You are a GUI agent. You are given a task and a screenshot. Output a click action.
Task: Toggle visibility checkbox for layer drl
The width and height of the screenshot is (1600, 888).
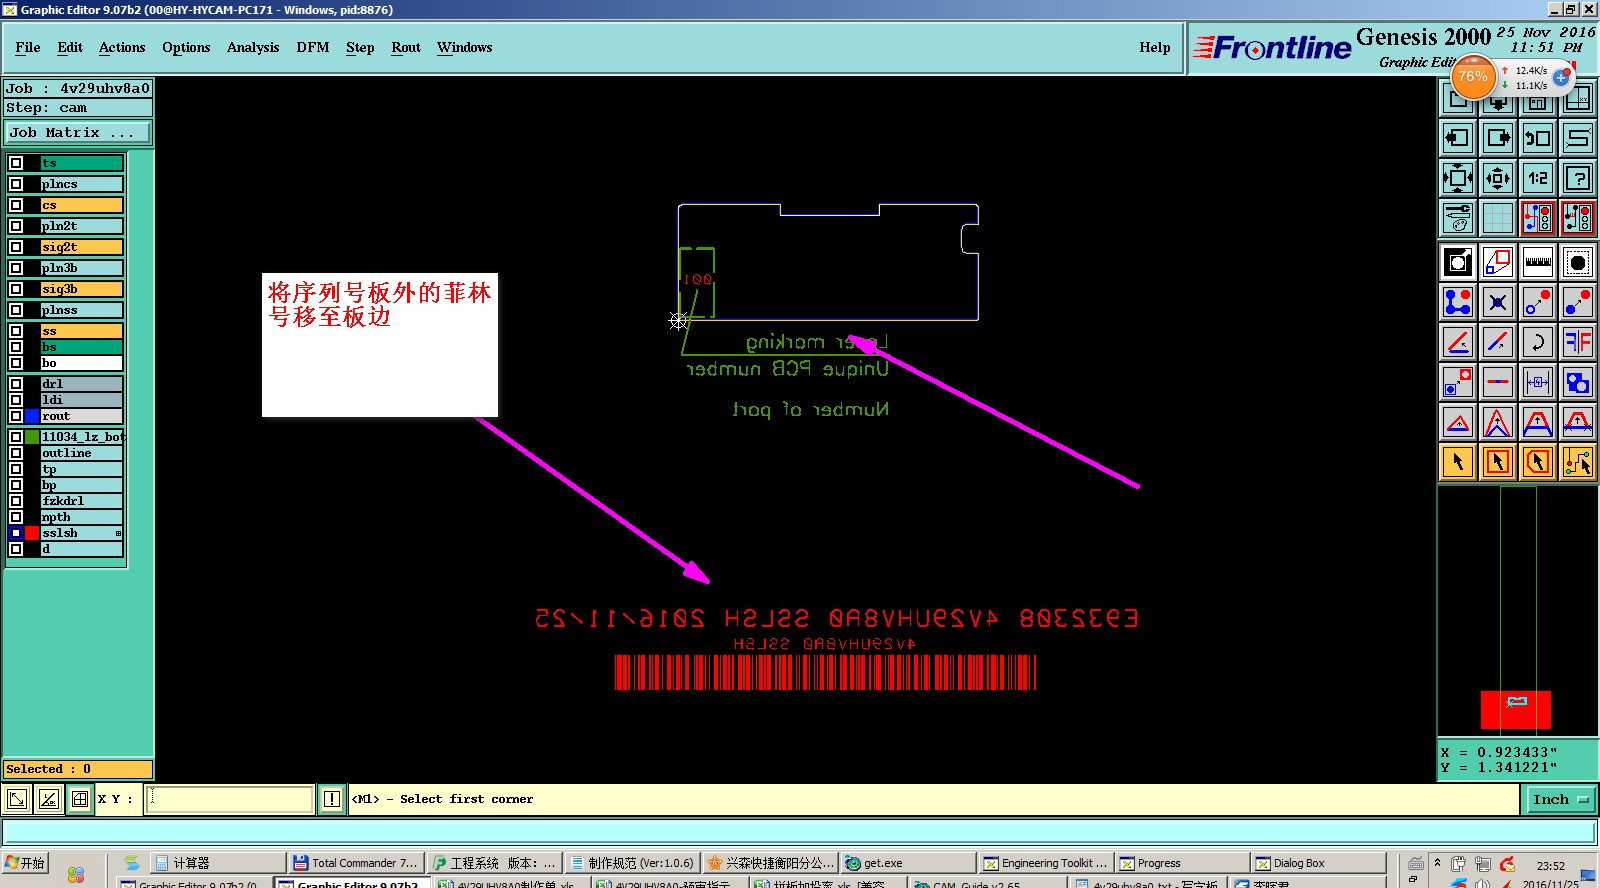(x=16, y=384)
